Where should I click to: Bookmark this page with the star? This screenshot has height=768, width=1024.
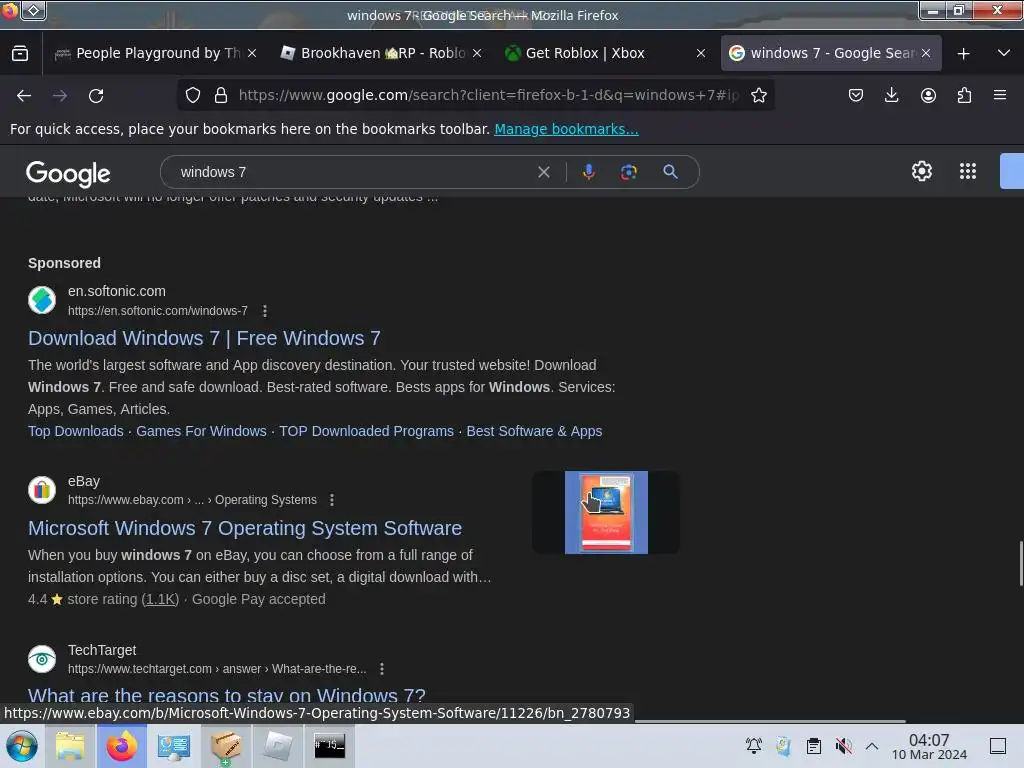click(x=758, y=95)
